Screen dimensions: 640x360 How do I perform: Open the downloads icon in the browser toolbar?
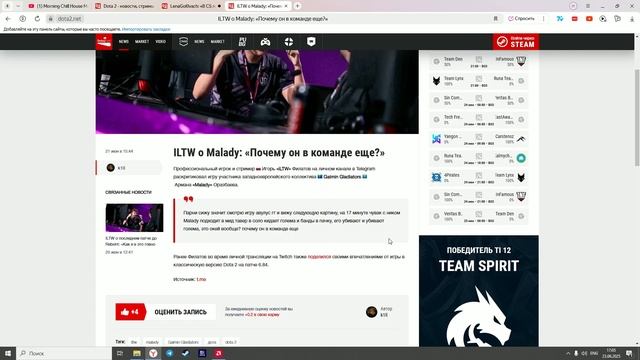coord(632,19)
